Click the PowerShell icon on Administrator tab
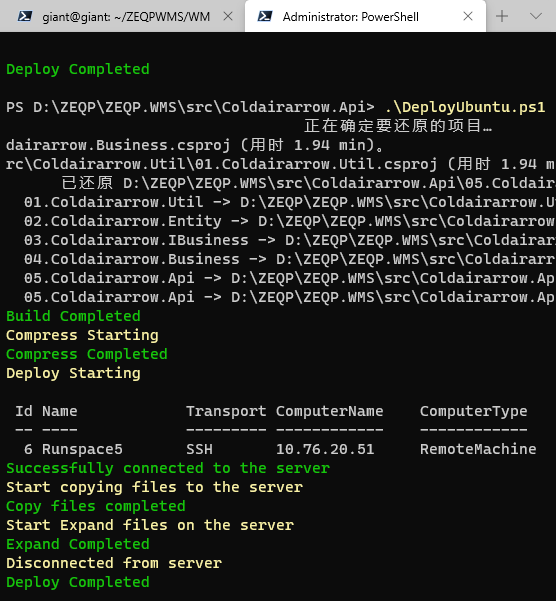 265,16
